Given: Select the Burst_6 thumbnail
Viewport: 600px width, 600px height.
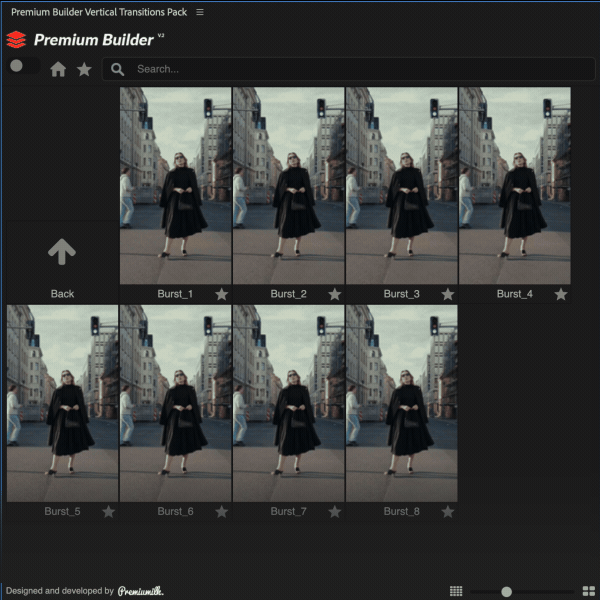Looking at the screenshot, I should pos(176,403).
